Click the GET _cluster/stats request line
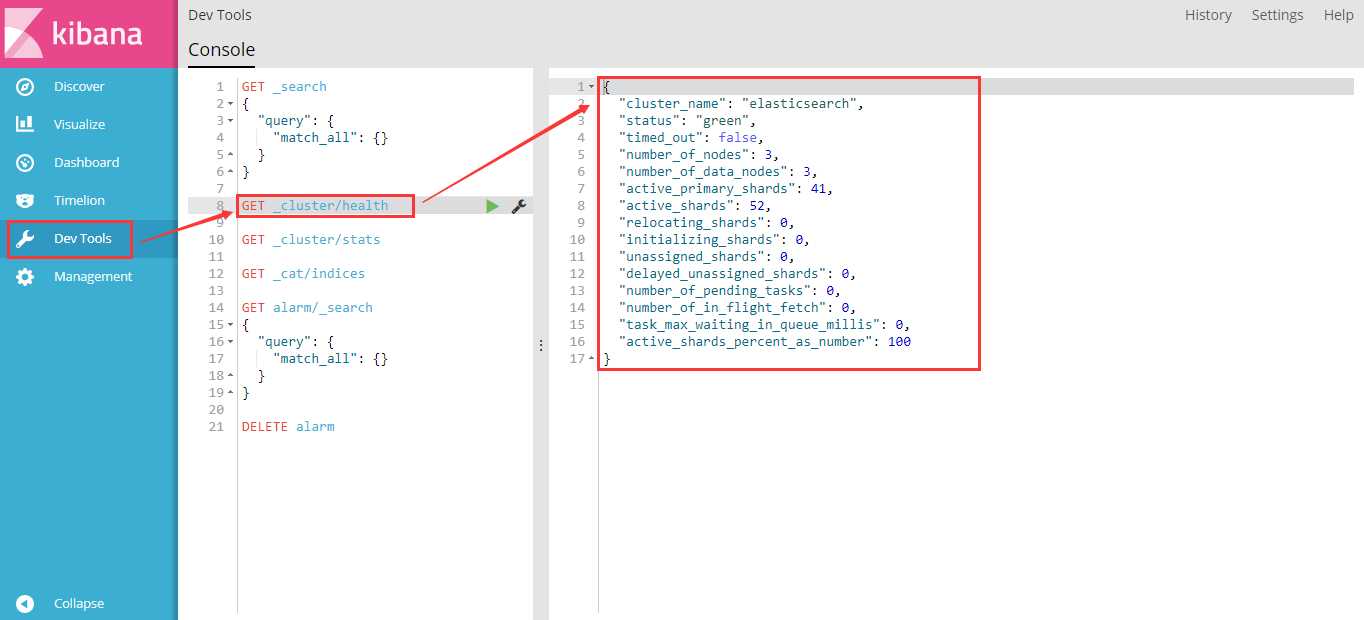1364x620 pixels. click(311, 240)
